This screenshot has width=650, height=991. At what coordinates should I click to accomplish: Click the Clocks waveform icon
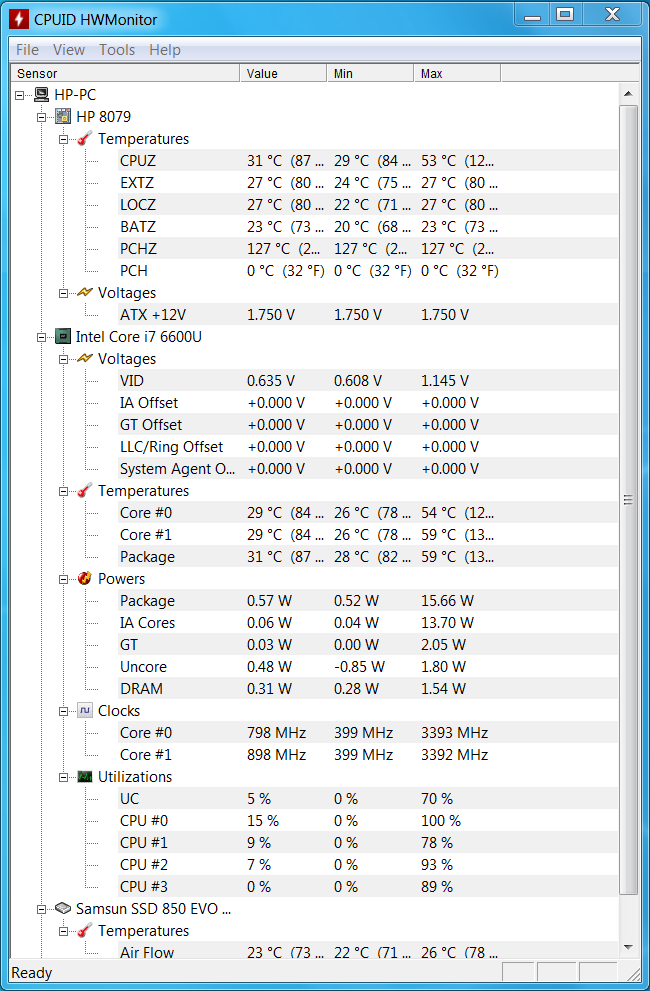[x=85, y=711]
